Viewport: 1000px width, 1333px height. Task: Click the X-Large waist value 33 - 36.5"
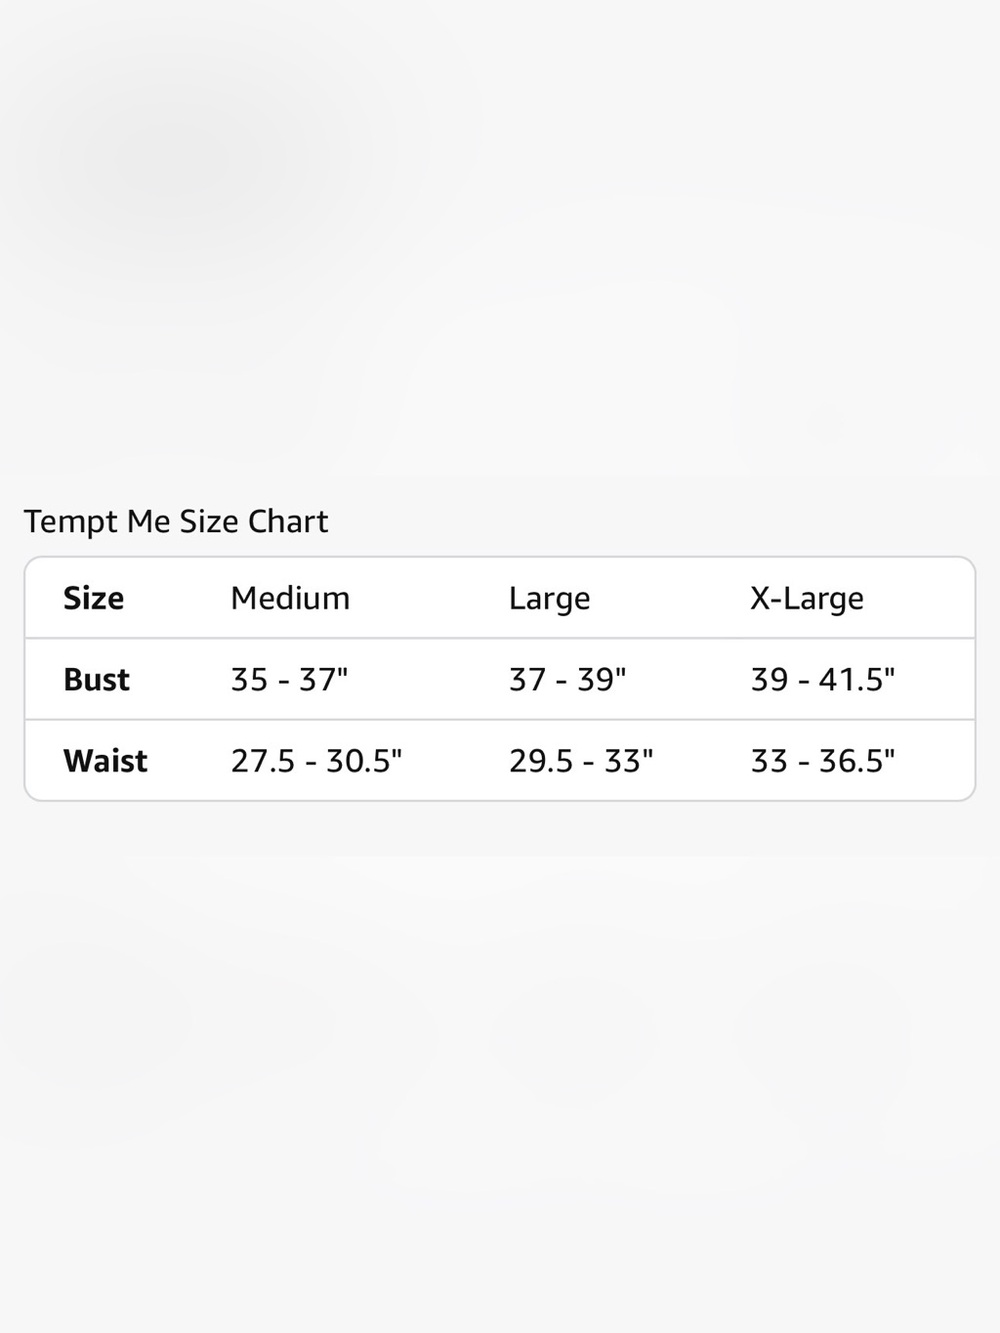click(823, 761)
